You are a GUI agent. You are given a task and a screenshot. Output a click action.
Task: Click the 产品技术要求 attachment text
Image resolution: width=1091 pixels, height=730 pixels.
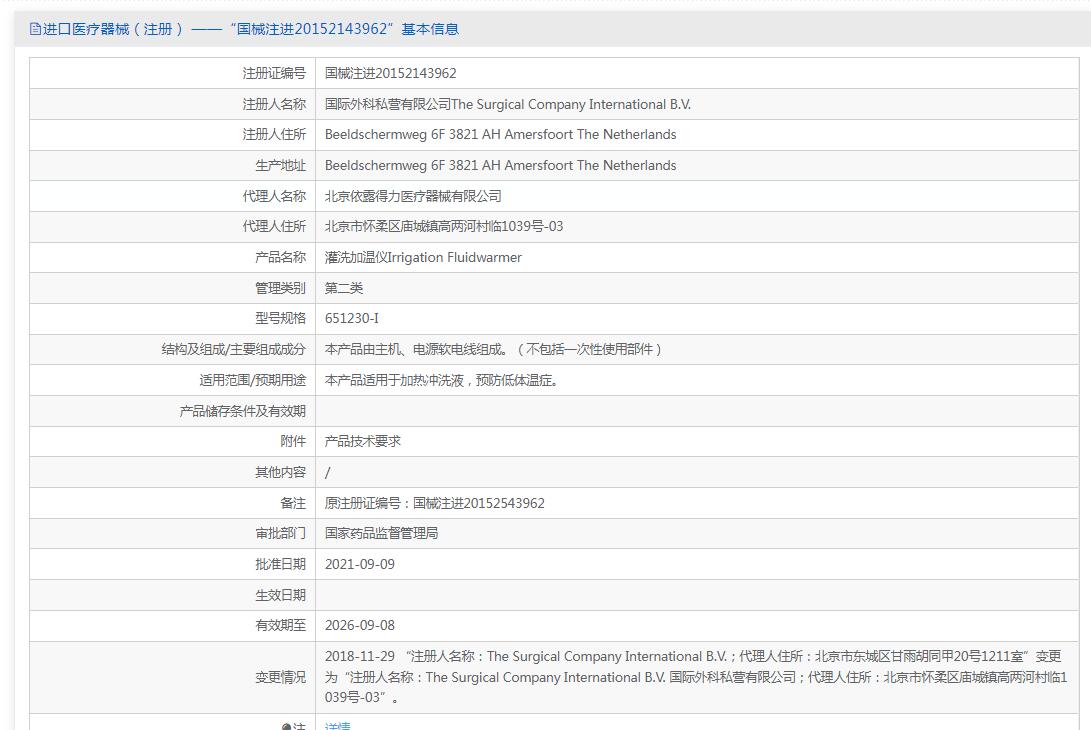(363, 441)
